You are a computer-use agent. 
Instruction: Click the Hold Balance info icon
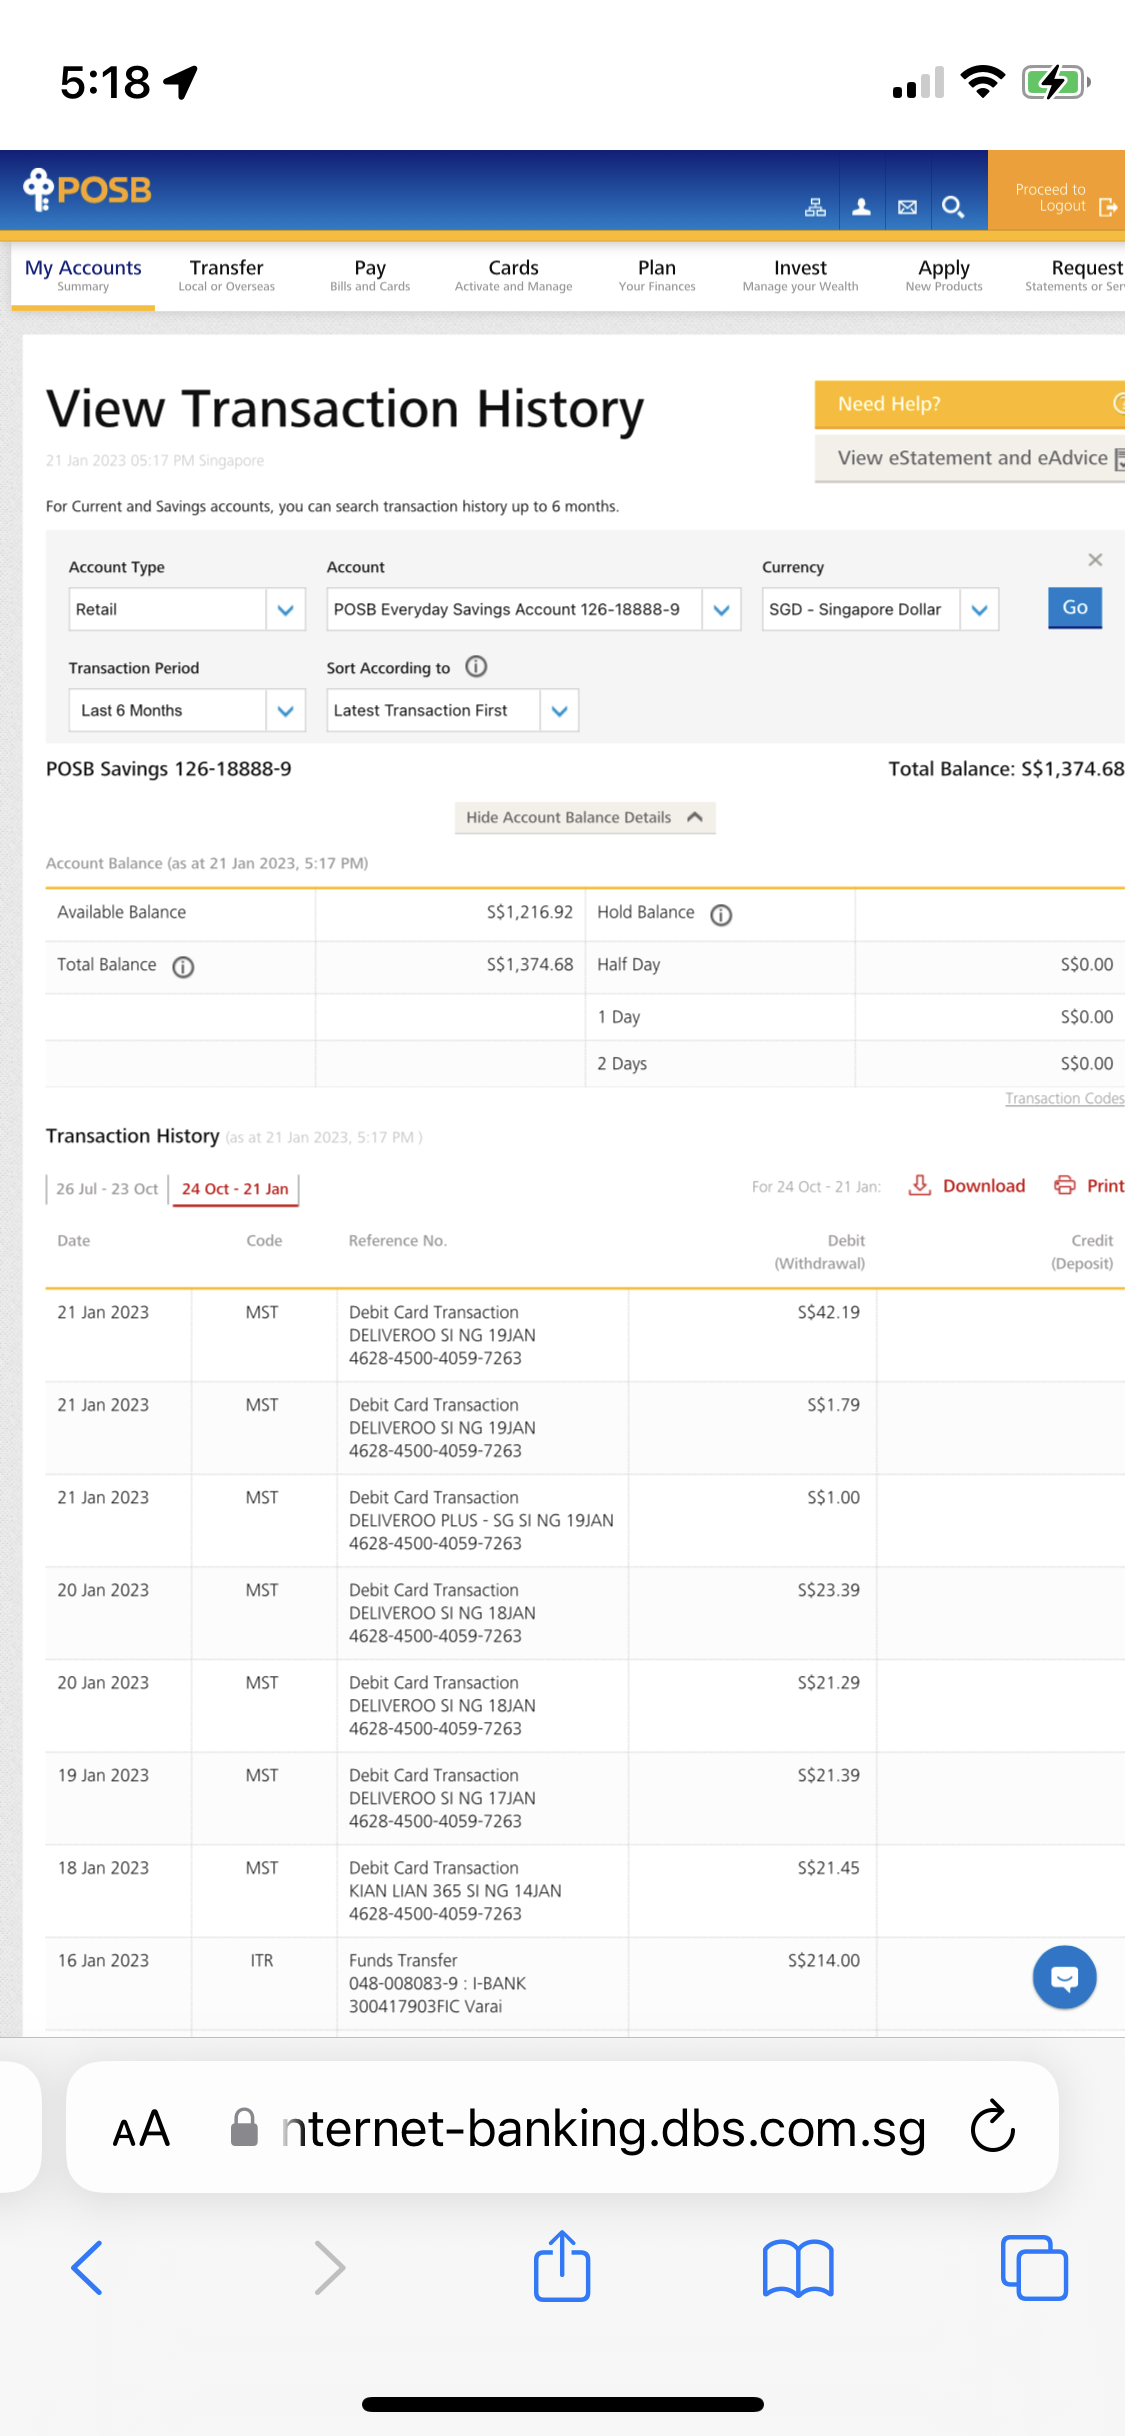tap(721, 915)
